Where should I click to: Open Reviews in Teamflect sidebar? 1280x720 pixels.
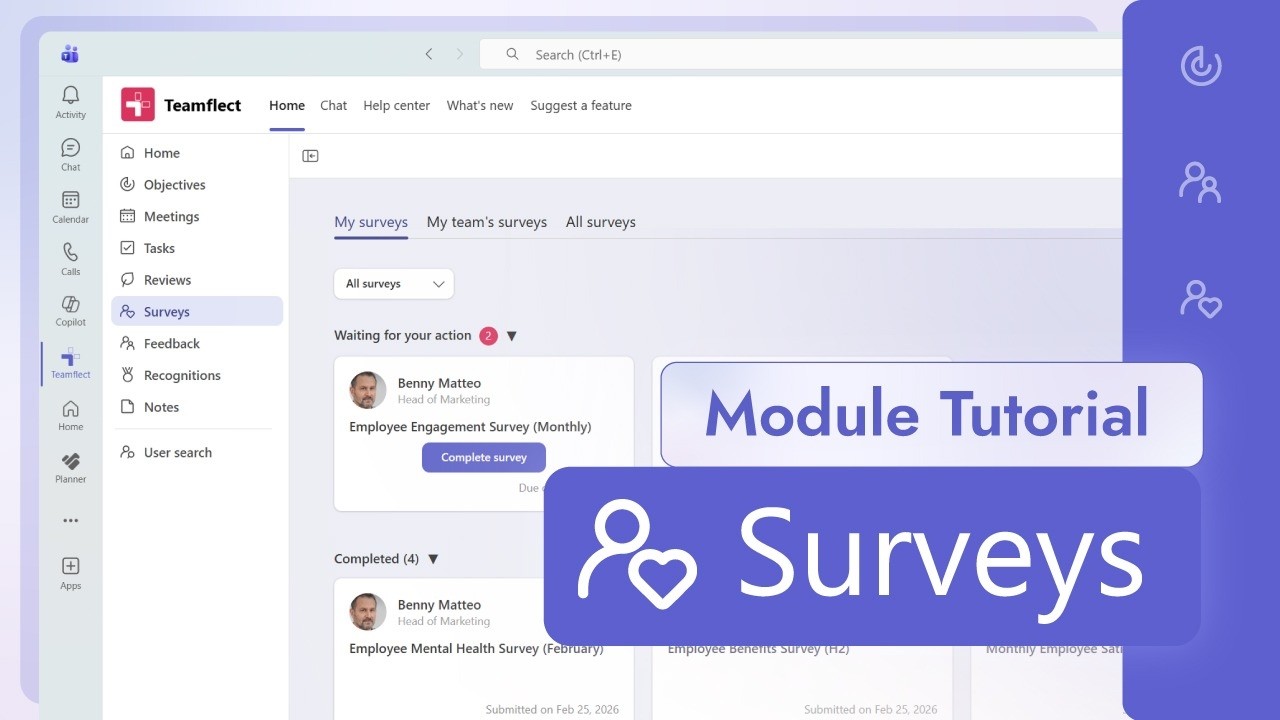point(197,280)
